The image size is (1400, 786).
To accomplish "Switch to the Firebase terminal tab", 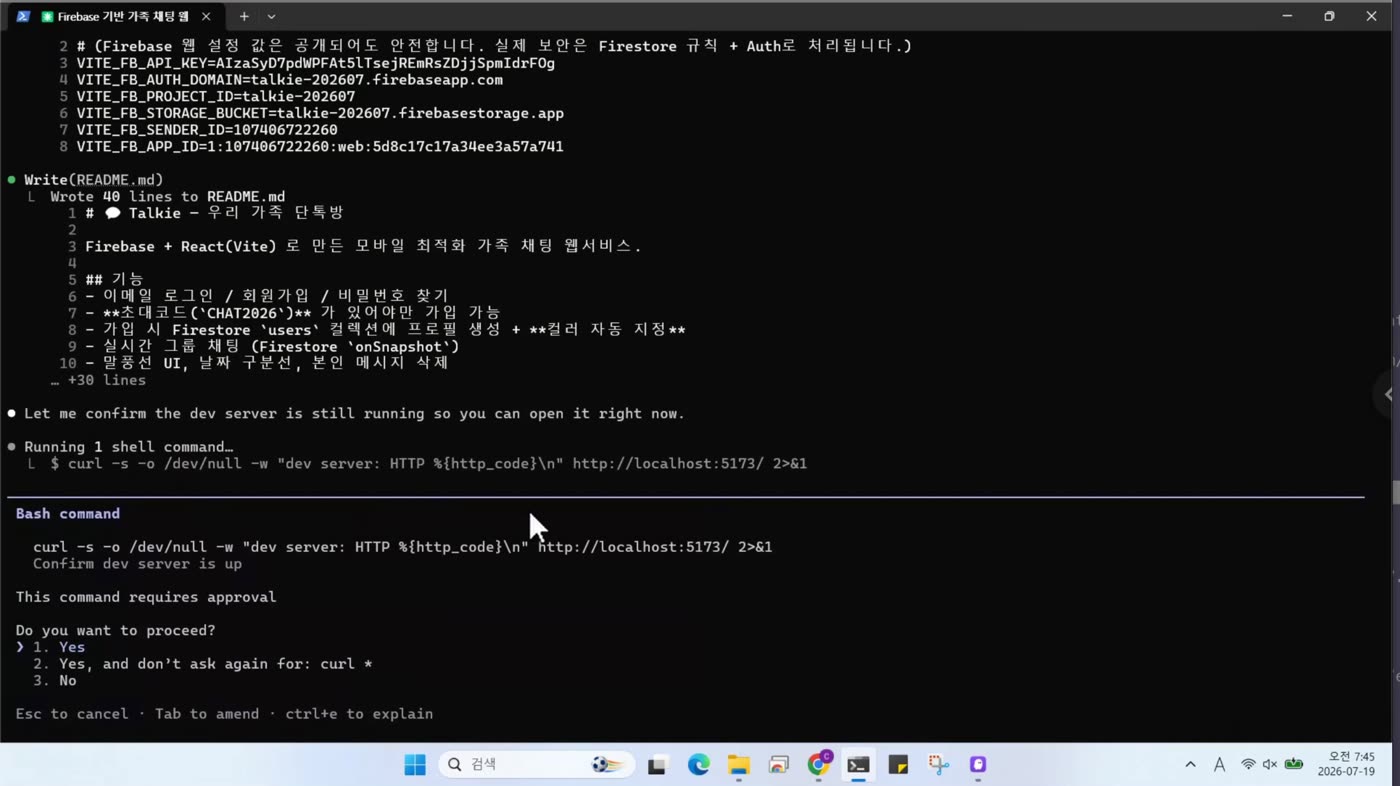I will pyautogui.click(x=115, y=16).
